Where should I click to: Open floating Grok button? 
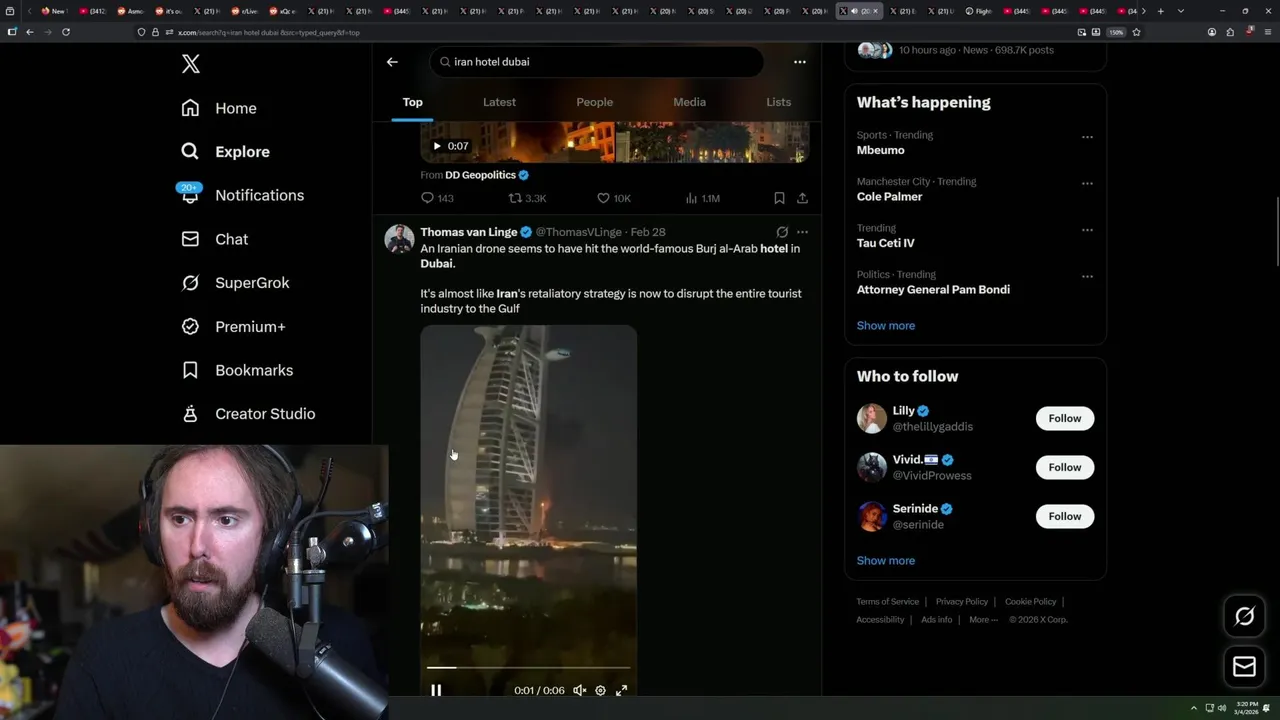(x=1244, y=617)
